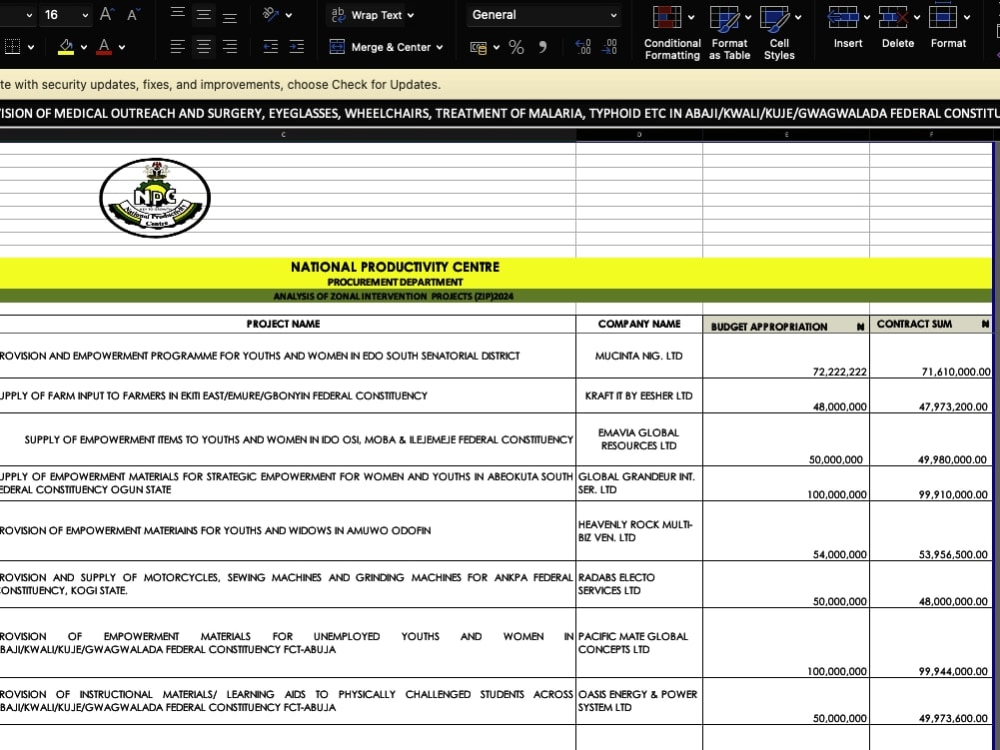Screen dimensions: 1000x750
Task: Click the Decrease Decimal icon
Action: point(610,47)
